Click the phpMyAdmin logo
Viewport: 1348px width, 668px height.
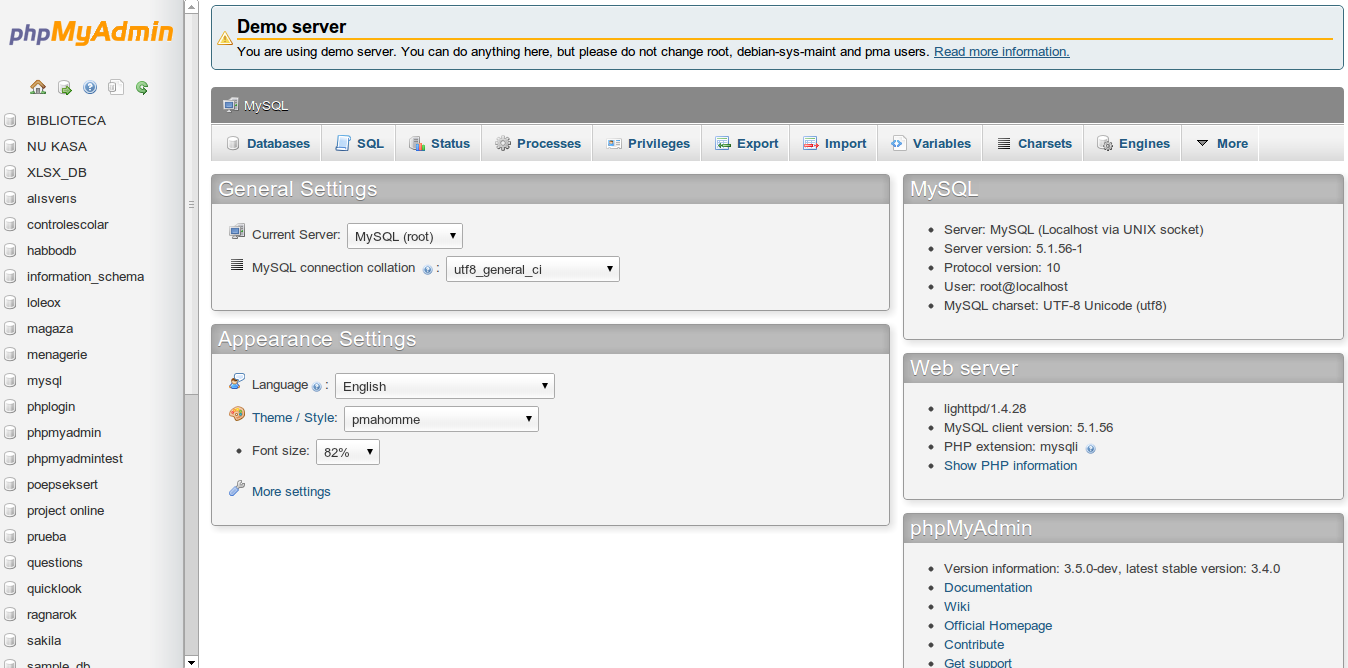[91, 33]
